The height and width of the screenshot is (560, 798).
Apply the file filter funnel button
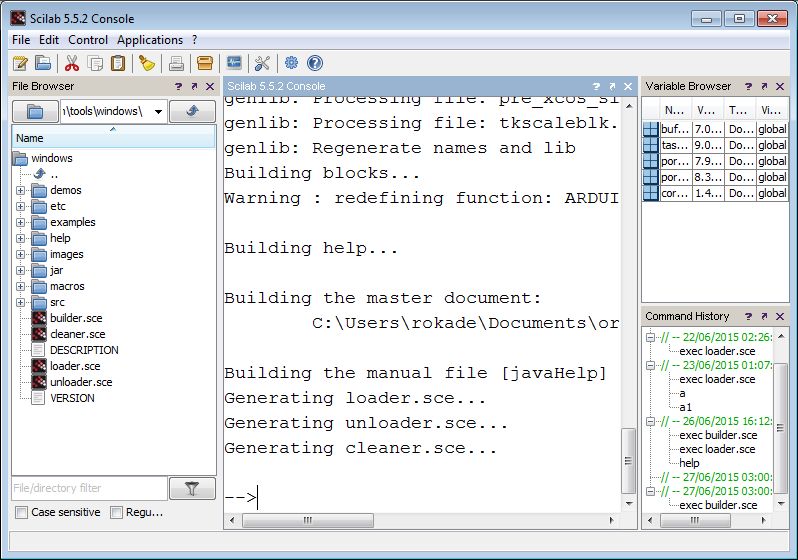pos(192,489)
